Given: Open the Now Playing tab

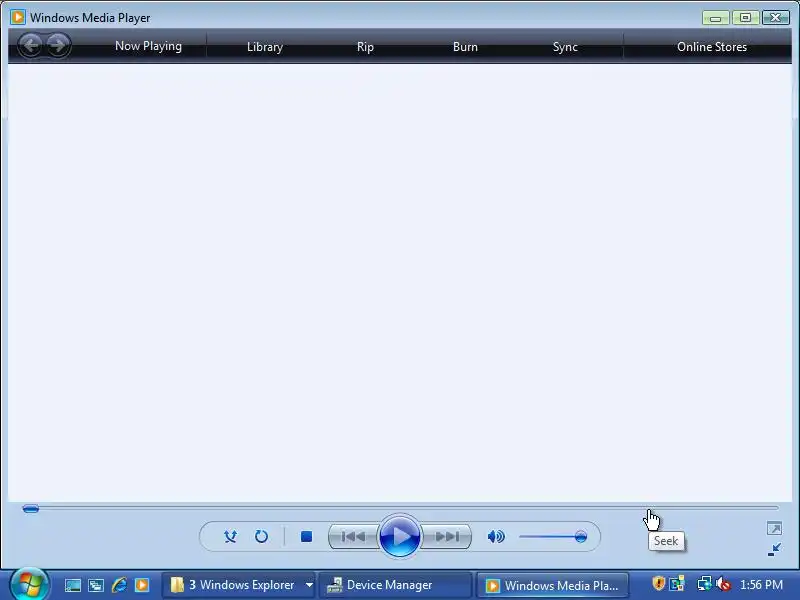Looking at the screenshot, I should [148, 46].
